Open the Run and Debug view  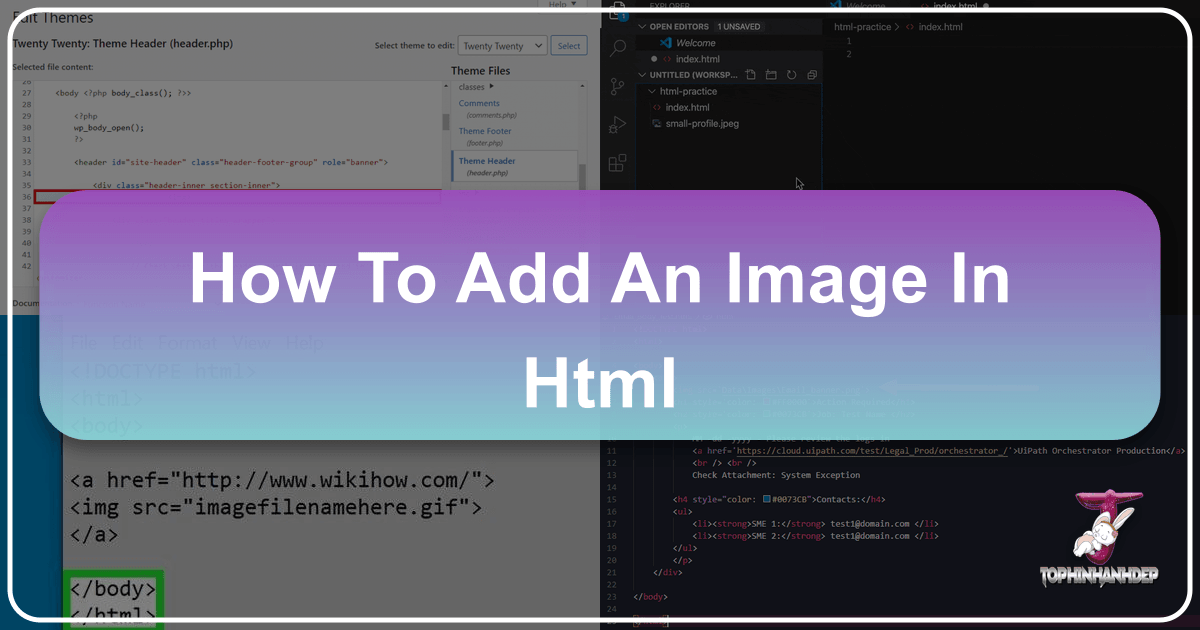pos(618,124)
